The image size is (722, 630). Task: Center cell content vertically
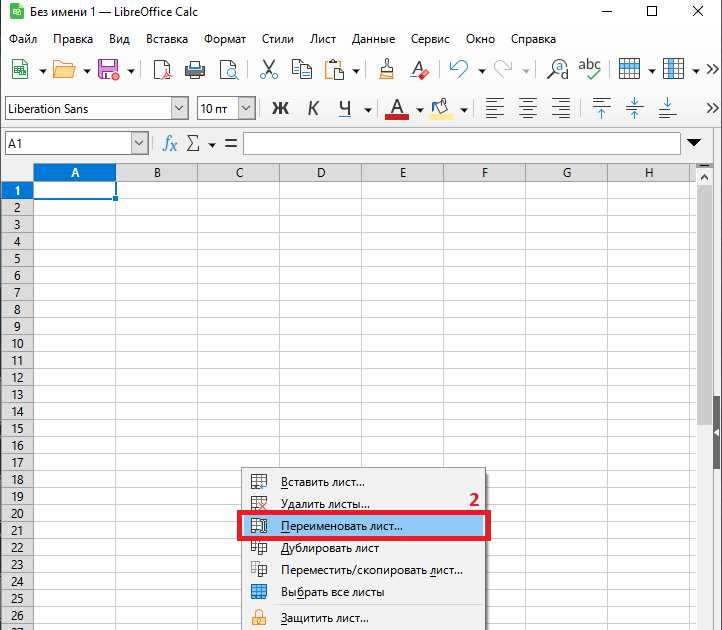(634, 109)
